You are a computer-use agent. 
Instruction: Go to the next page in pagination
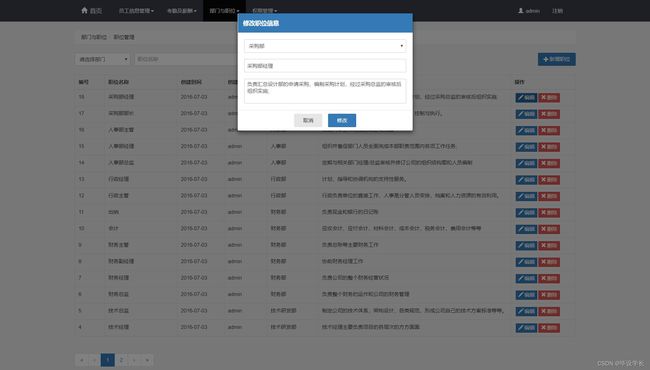click(x=134, y=360)
